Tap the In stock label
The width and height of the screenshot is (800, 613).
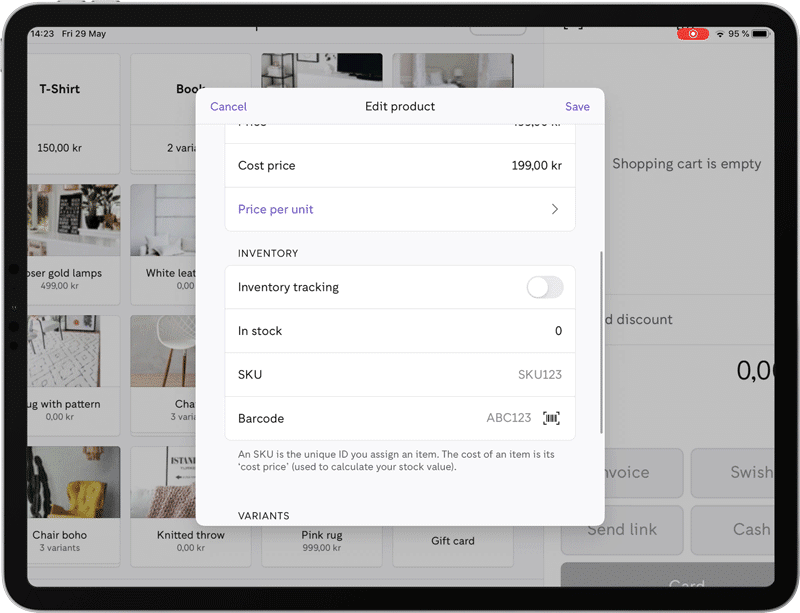(260, 331)
